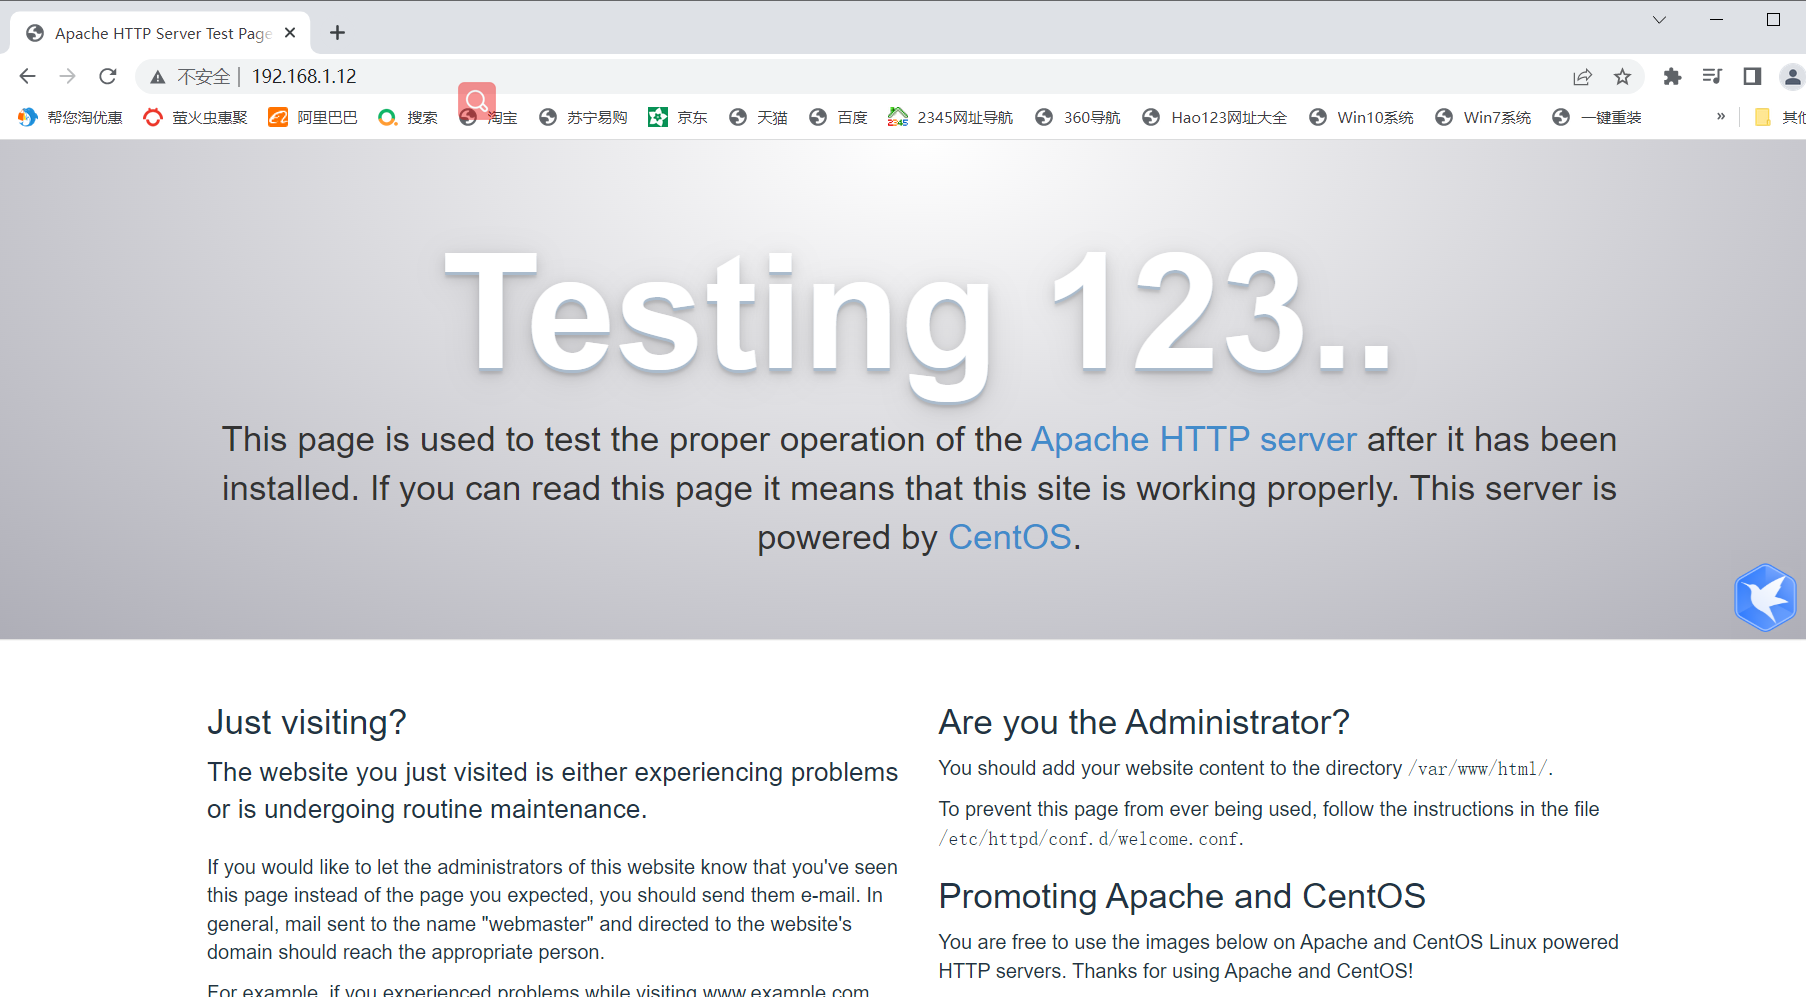1806x997 pixels.
Task: Open the other bookmarks folder
Action: (1779, 117)
